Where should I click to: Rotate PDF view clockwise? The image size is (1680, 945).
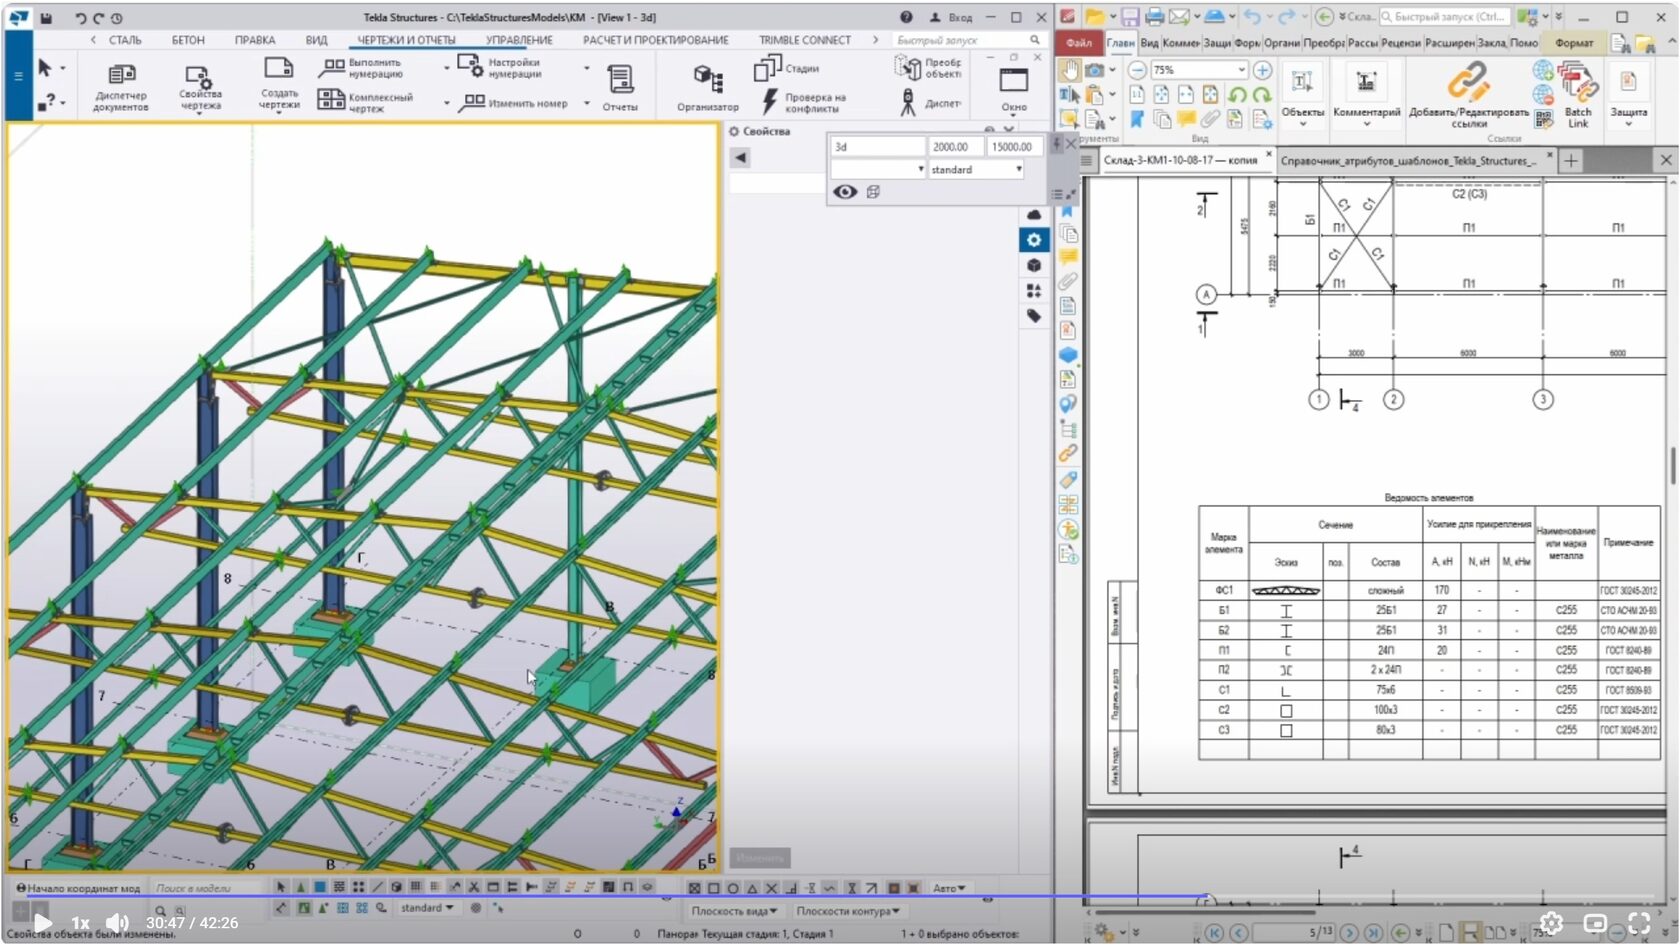click(x=1262, y=95)
